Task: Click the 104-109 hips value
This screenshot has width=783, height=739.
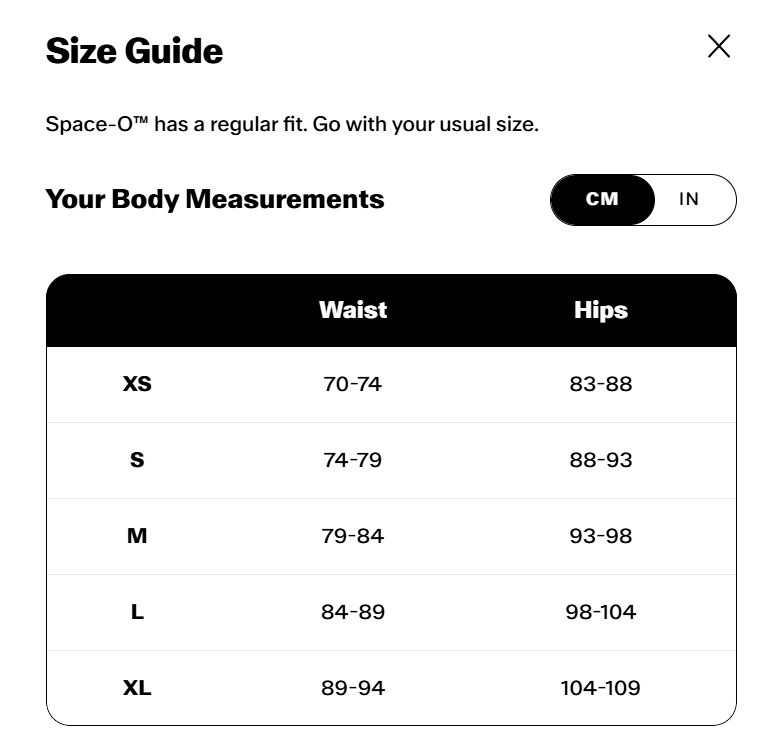Action: 601,688
